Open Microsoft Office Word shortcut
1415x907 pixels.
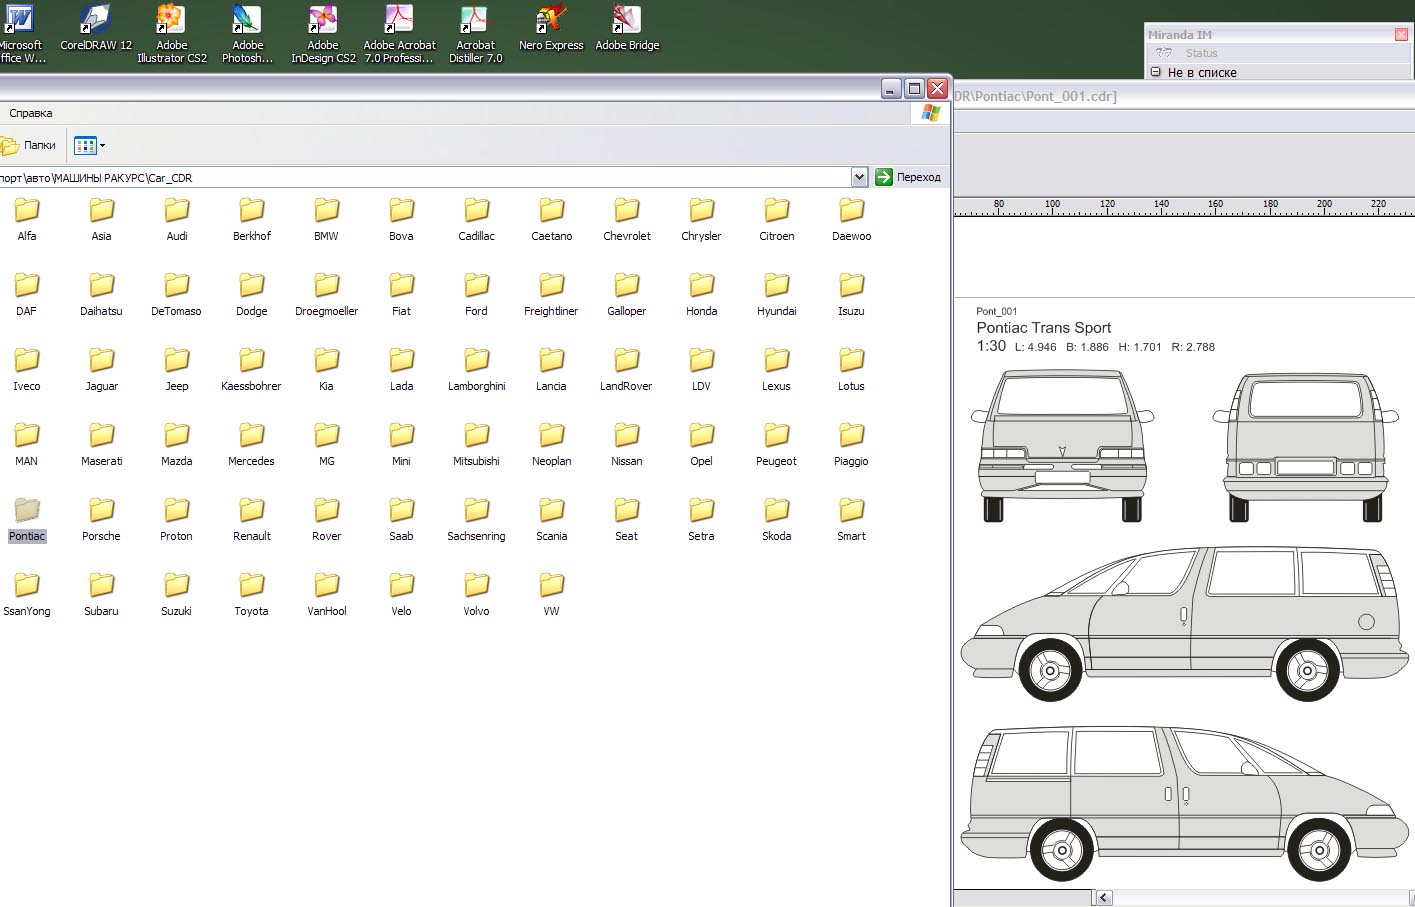coord(21,33)
